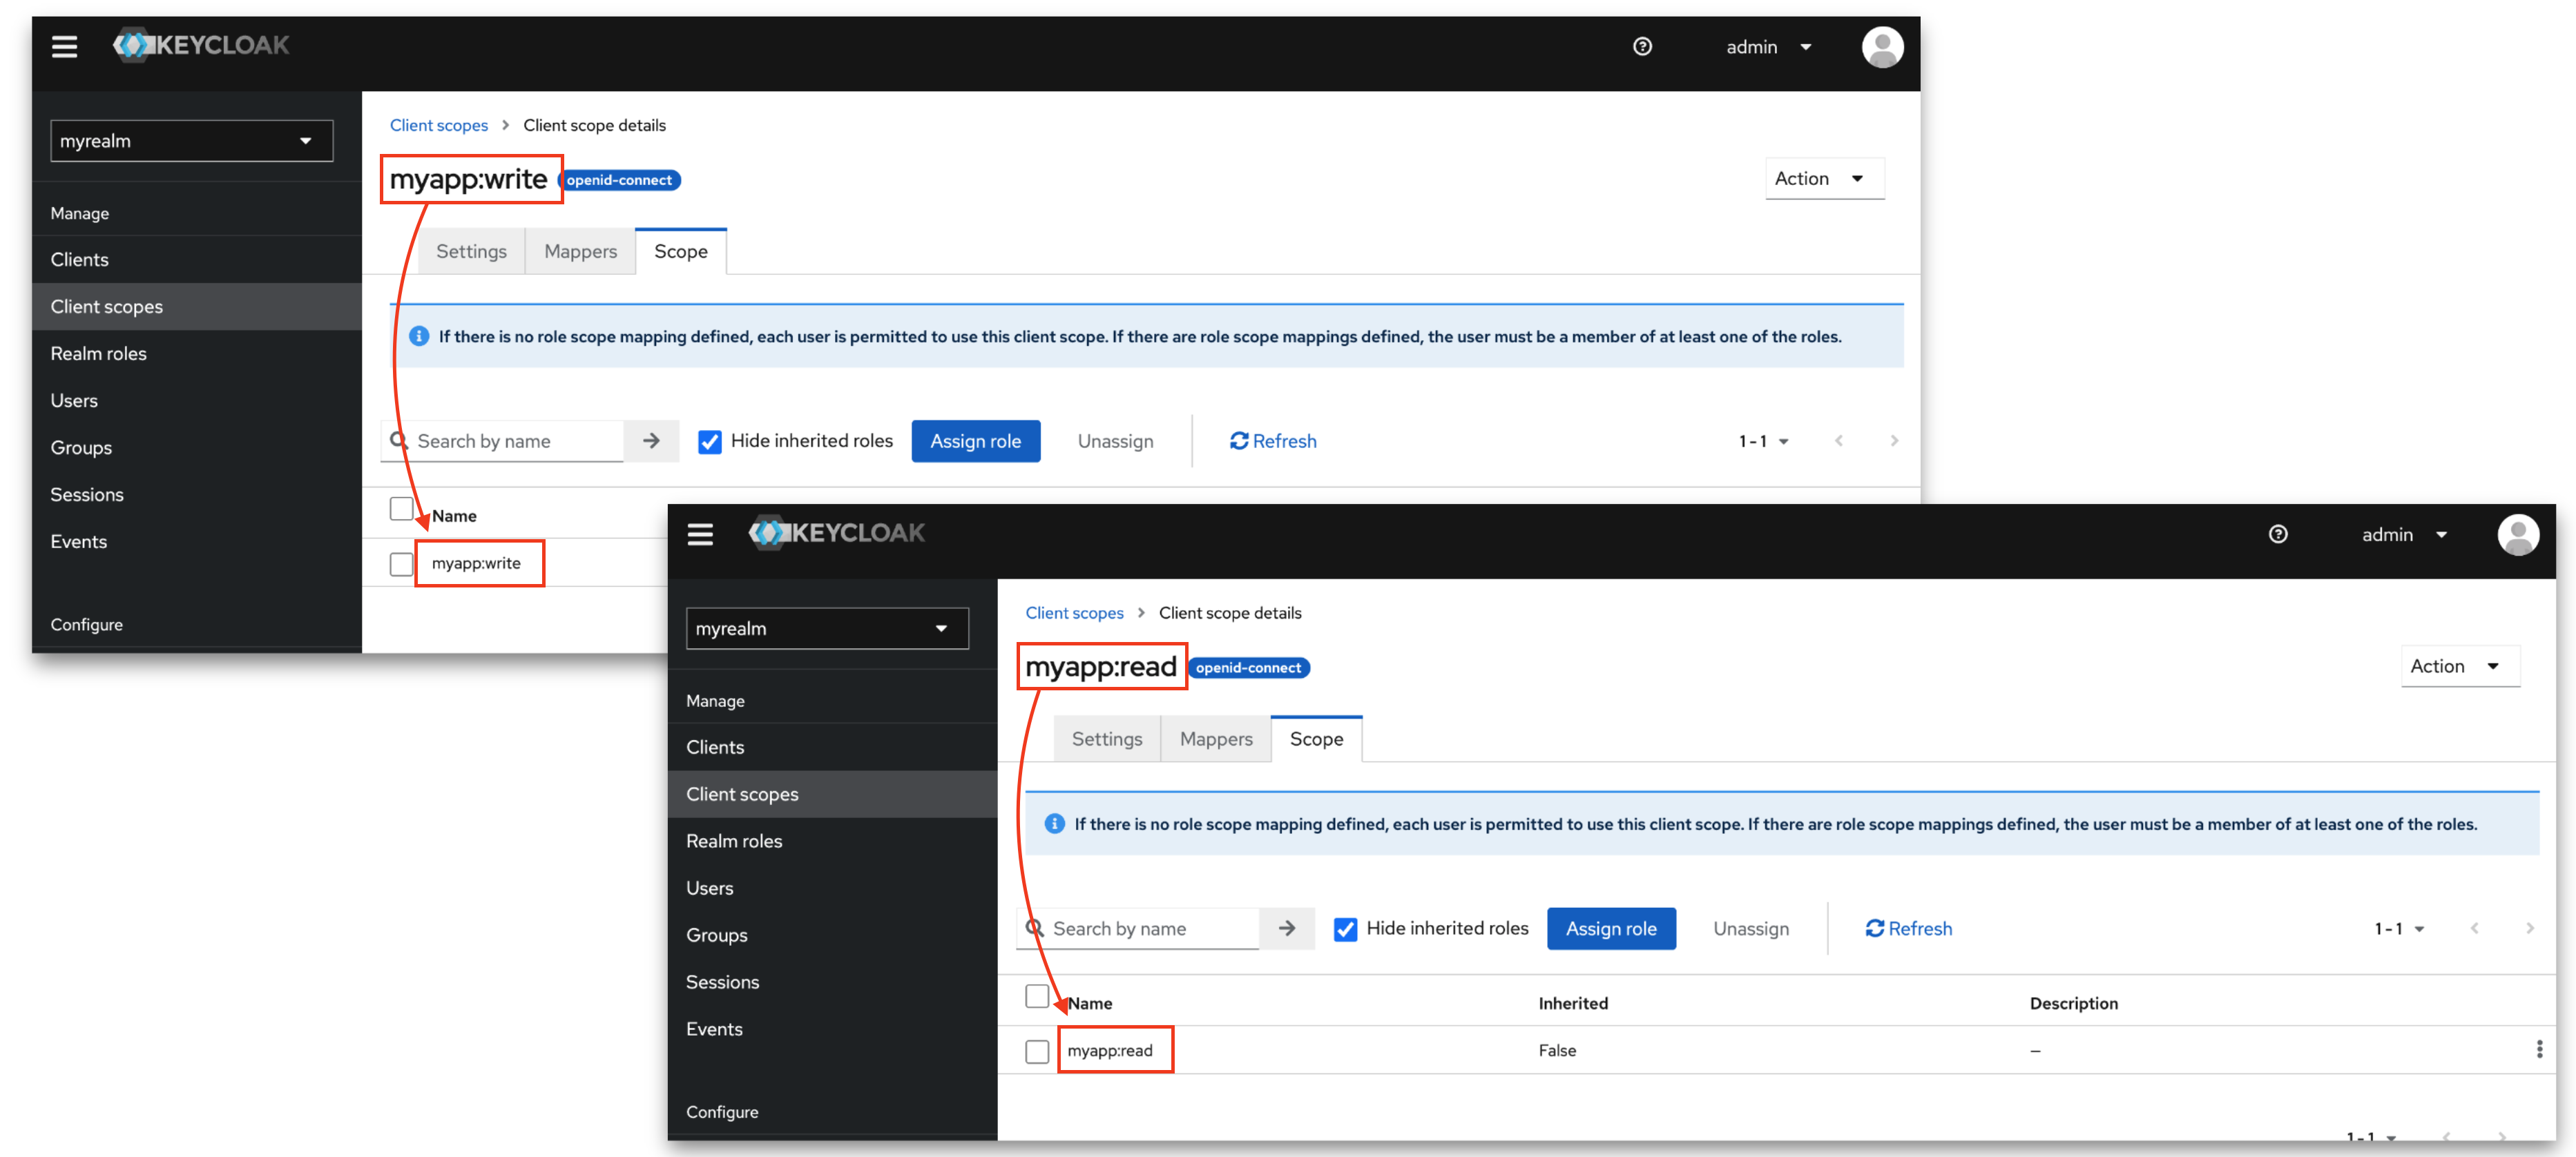Click help icon in myapp:write window
This screenshot has height=1157, width=2576.
point(1642,47)
